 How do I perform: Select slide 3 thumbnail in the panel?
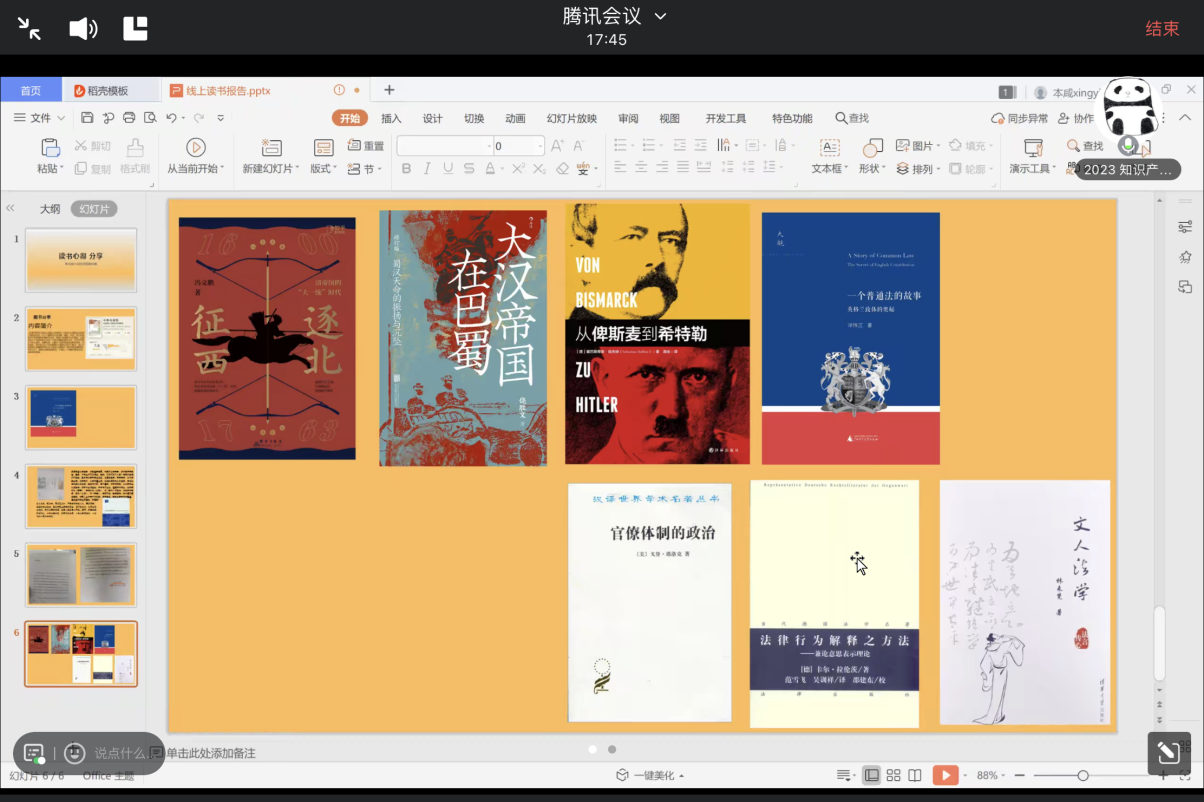(x=81, y=417)
